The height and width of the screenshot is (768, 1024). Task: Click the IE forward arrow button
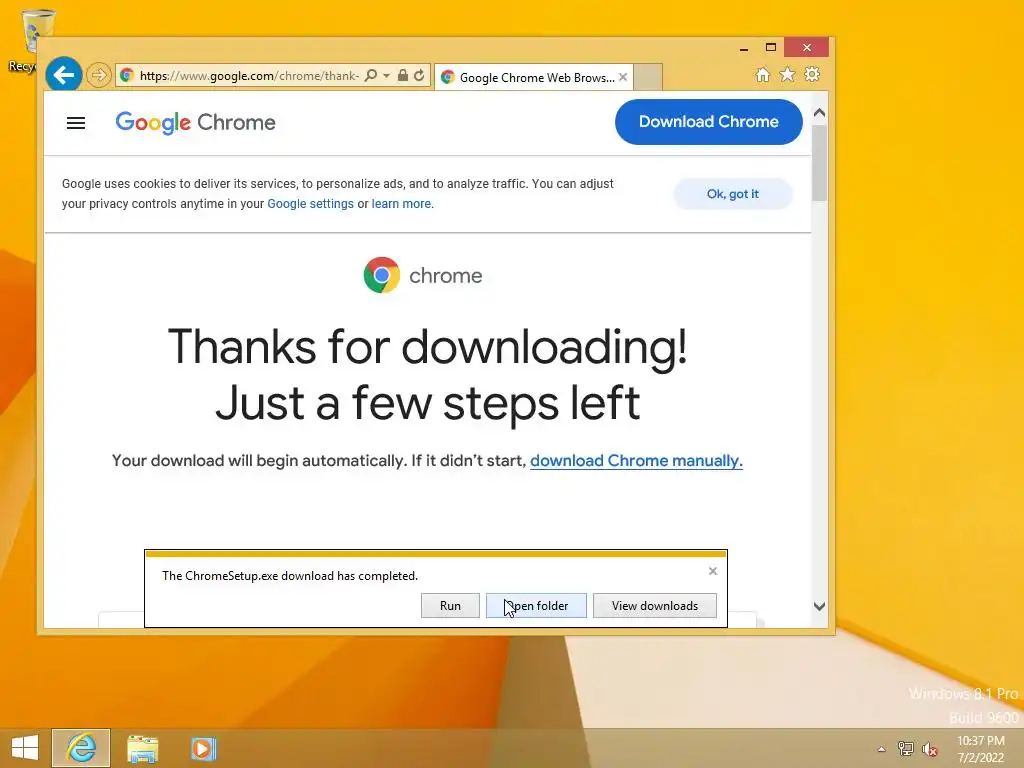click(x=99, y=75)
